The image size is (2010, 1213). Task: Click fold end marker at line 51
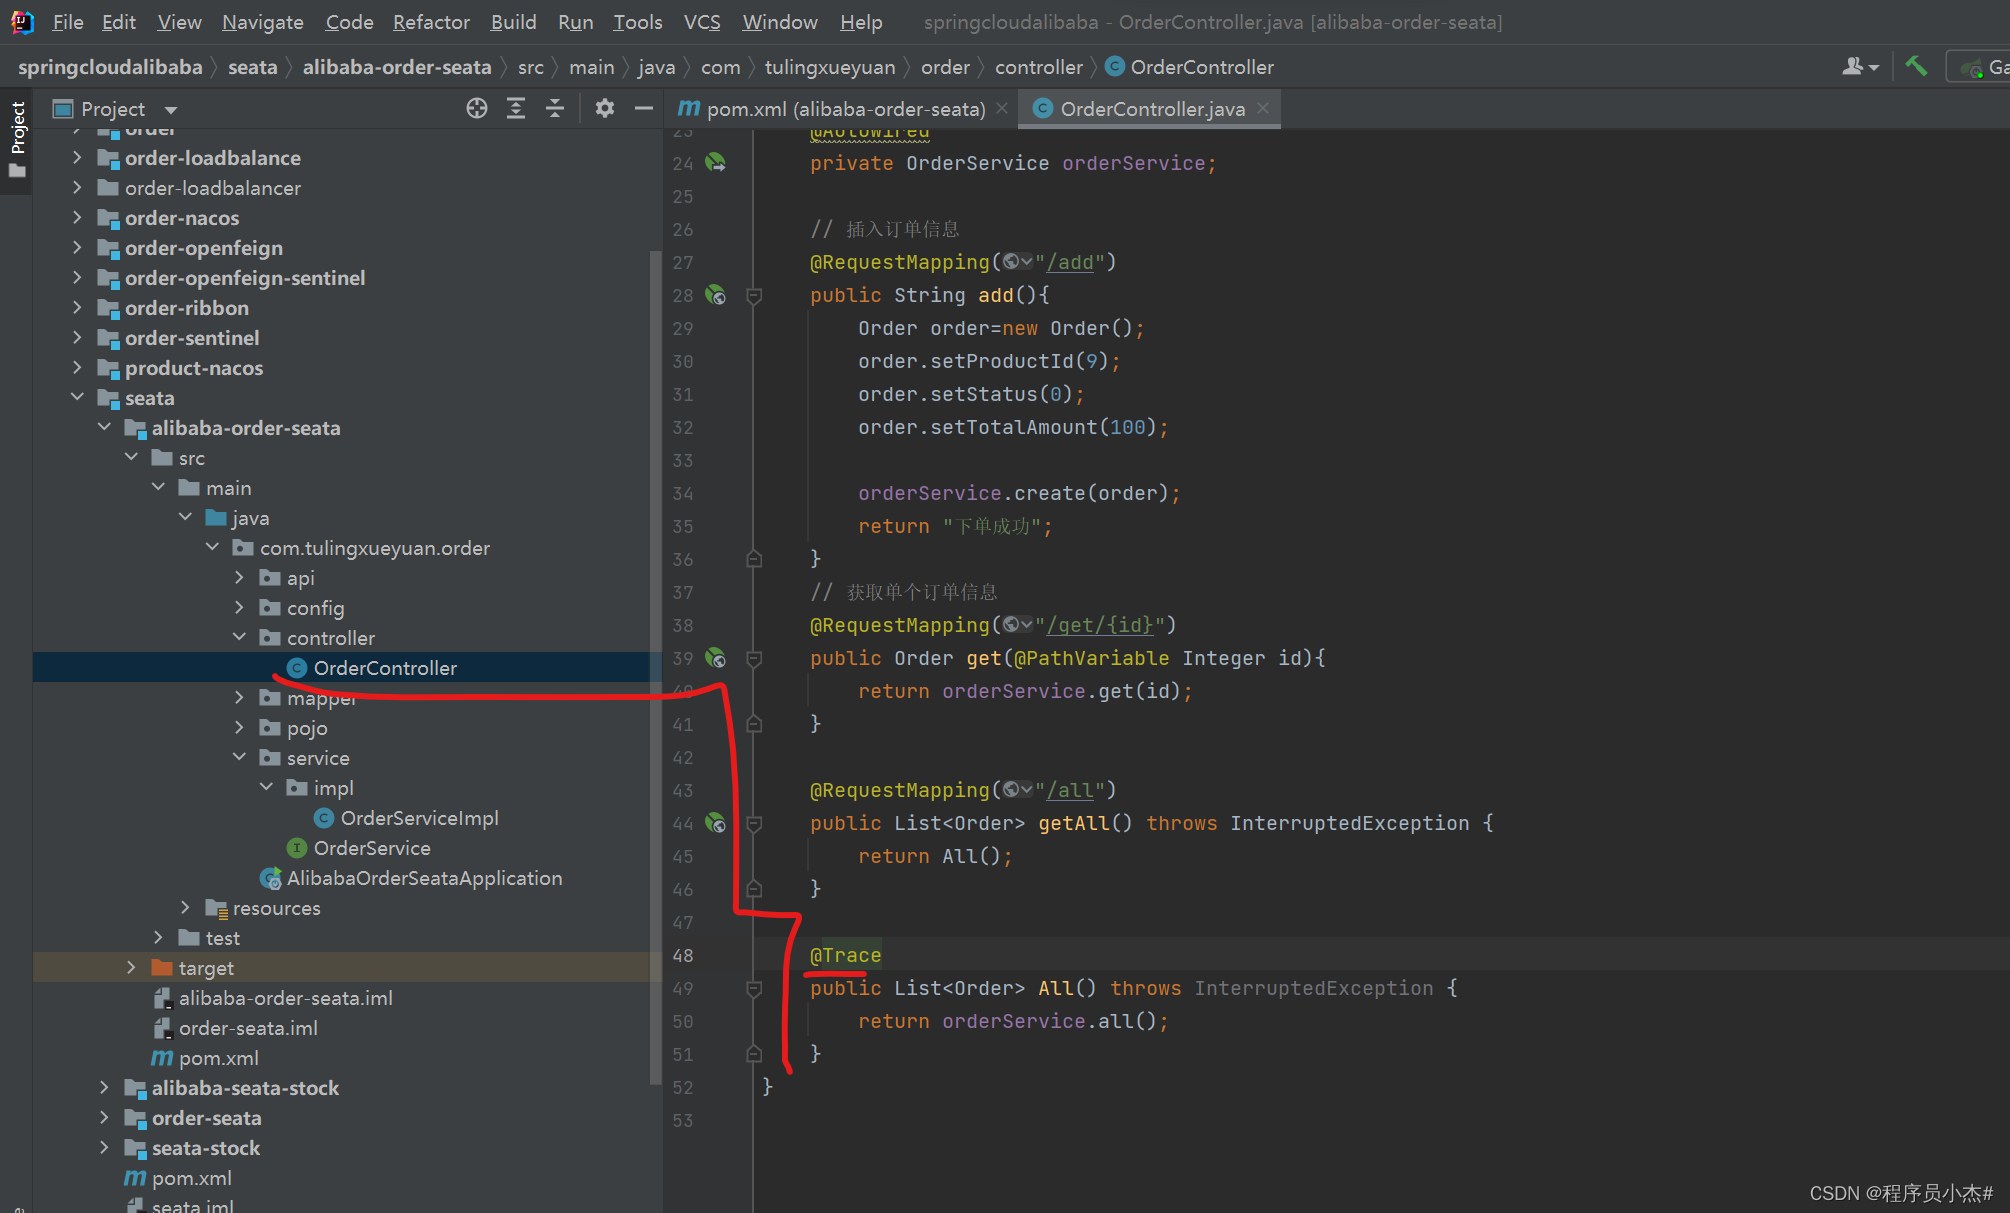(x=754, y=1054)
